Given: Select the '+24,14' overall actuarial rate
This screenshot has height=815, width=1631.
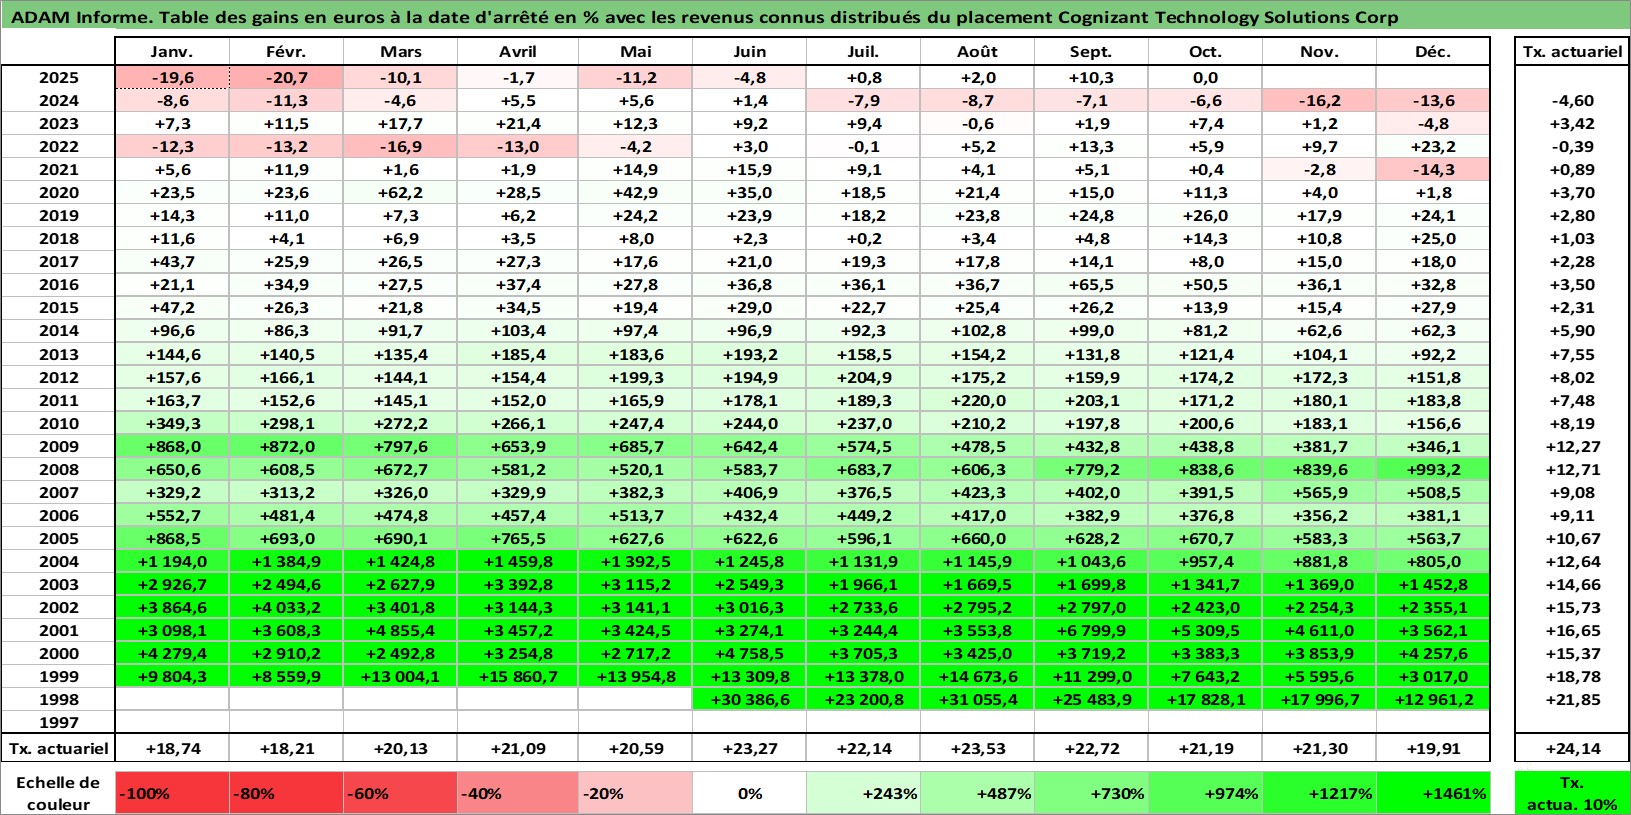Looking at the screenshot, I should (1572, 748).
